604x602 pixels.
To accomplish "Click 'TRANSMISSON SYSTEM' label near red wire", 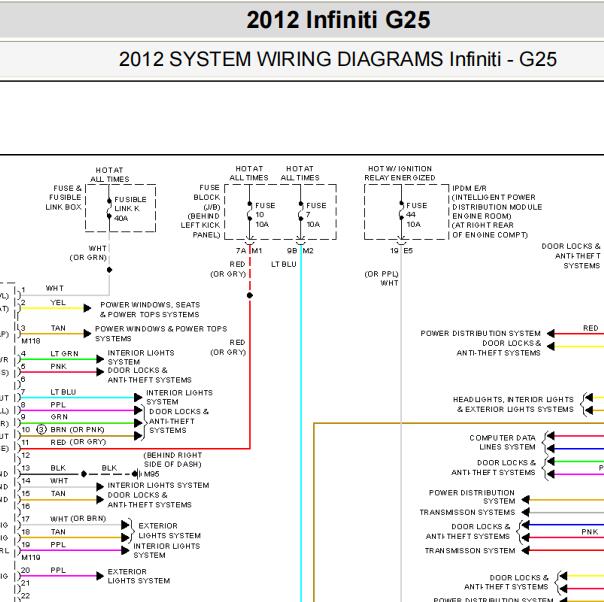I will point(470,551).
